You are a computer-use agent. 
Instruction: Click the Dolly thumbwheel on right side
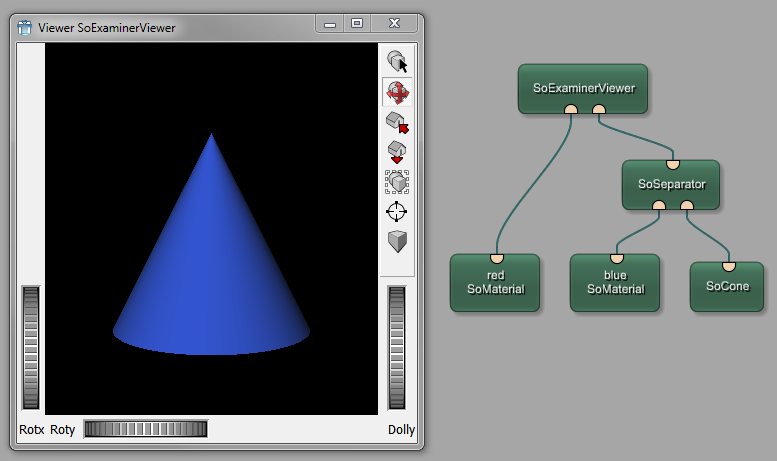click(x=397, y=347)
